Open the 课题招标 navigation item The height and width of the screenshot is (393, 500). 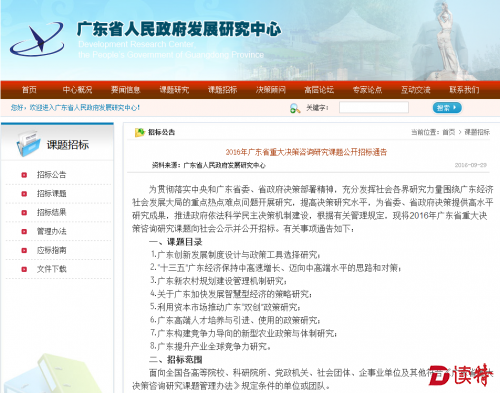pyautogui.click(x=222, y=90)
